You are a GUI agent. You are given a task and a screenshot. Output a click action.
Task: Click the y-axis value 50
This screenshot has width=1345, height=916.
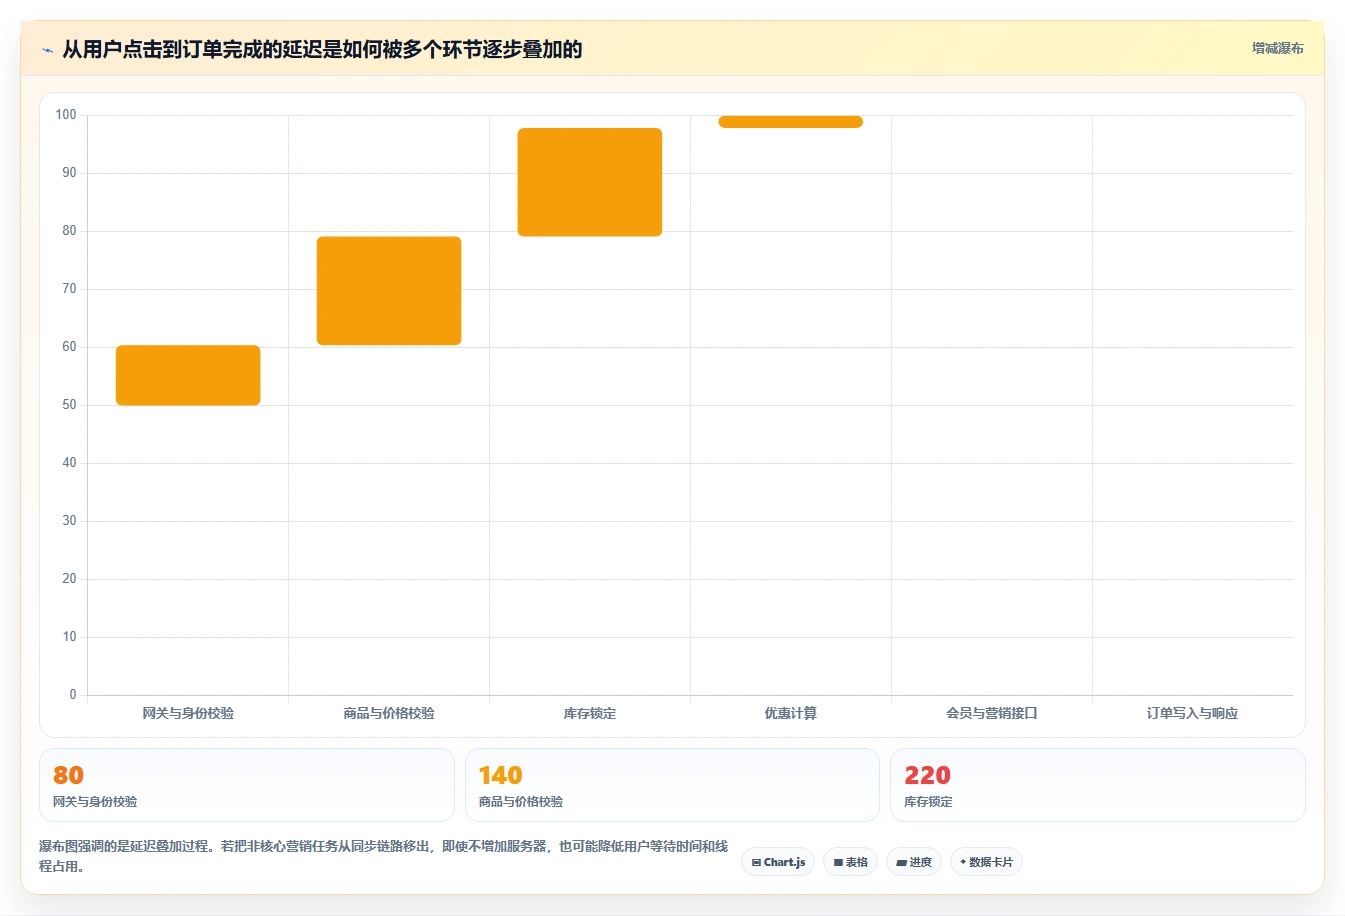[69, 405]
